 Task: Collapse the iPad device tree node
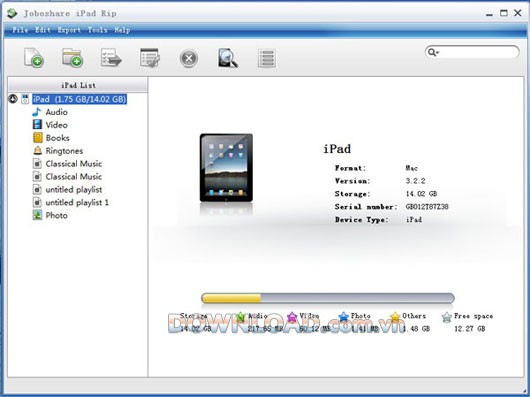coord(13,99)
